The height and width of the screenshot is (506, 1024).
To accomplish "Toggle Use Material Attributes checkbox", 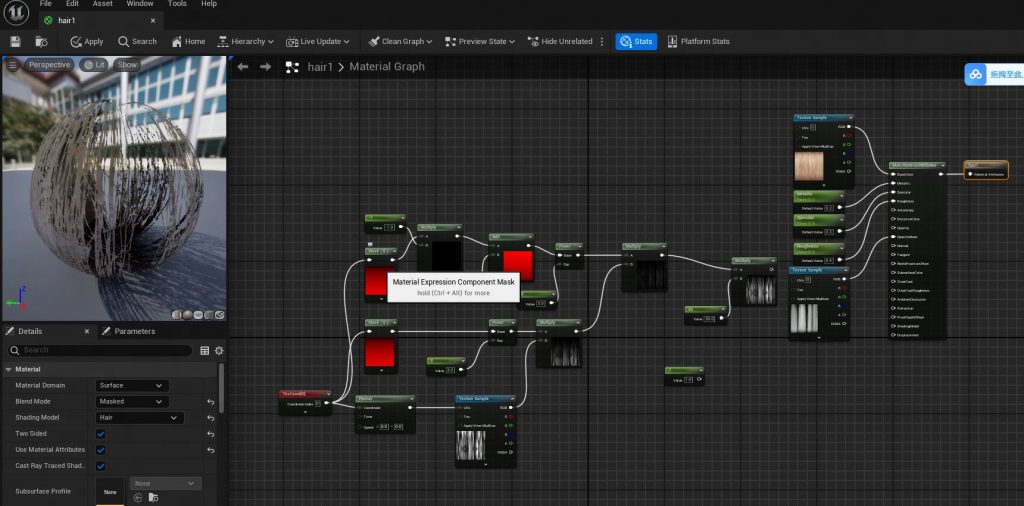I will pos(100,450).
